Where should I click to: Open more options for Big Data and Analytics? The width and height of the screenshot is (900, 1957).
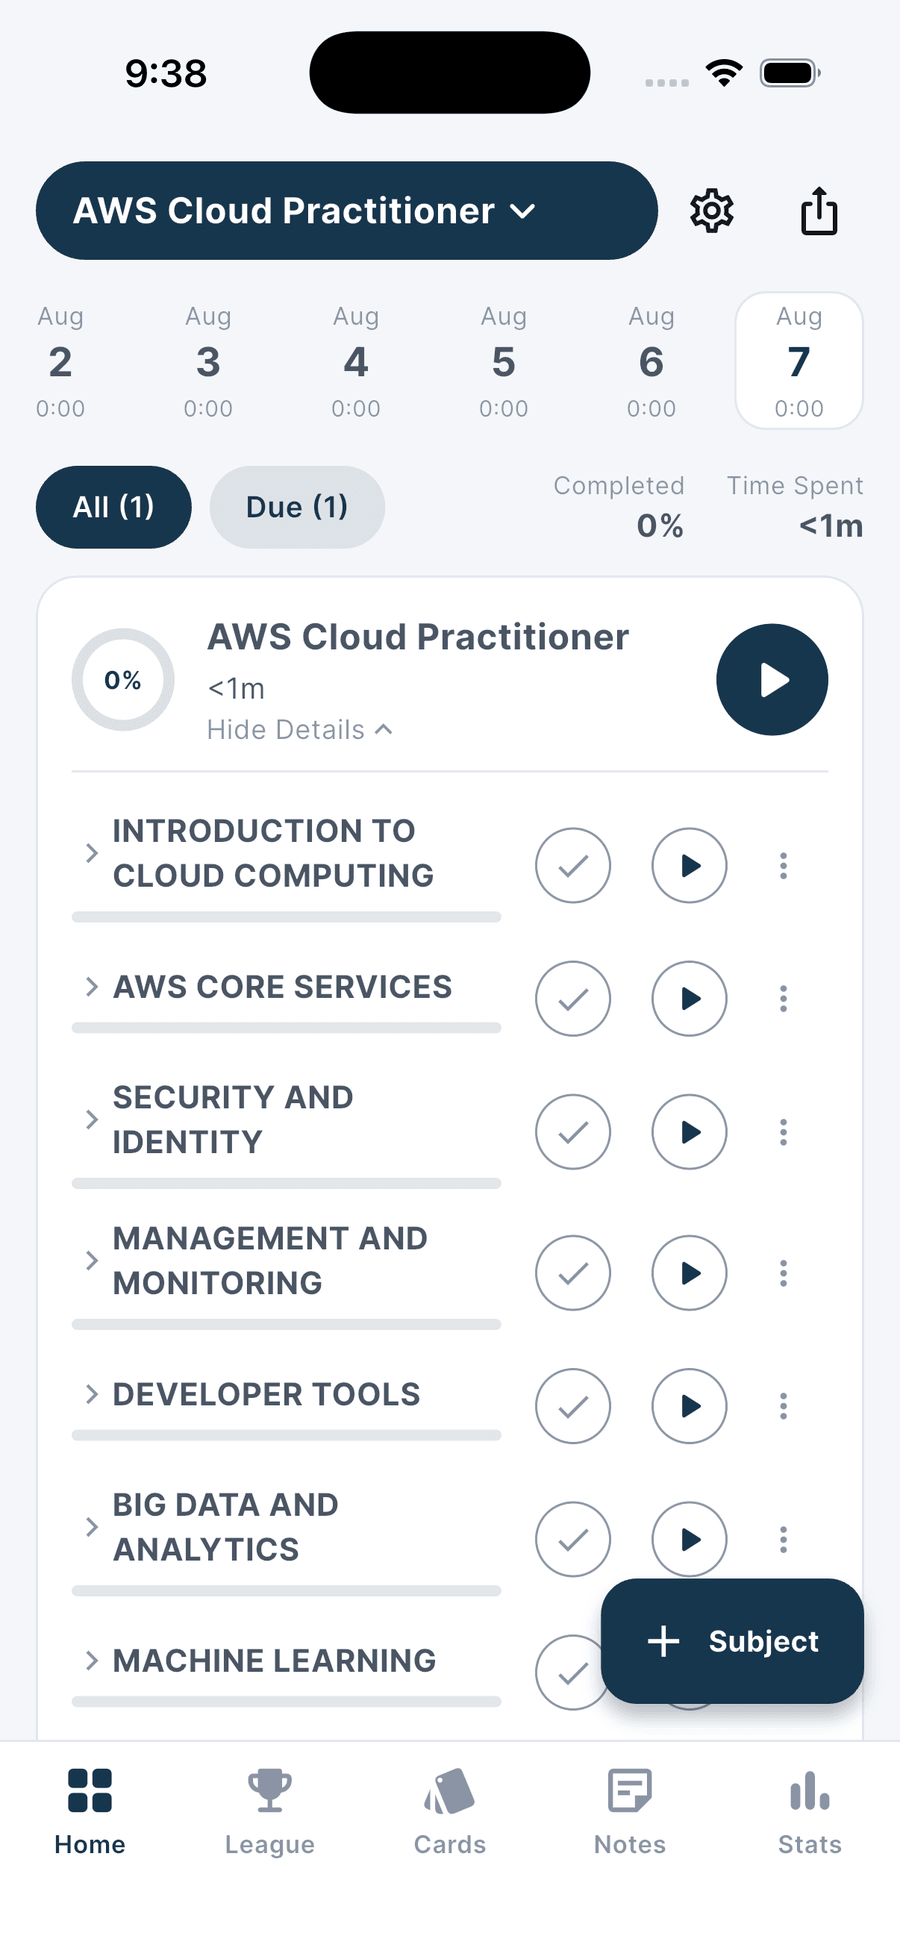(x=783, y=1539)
